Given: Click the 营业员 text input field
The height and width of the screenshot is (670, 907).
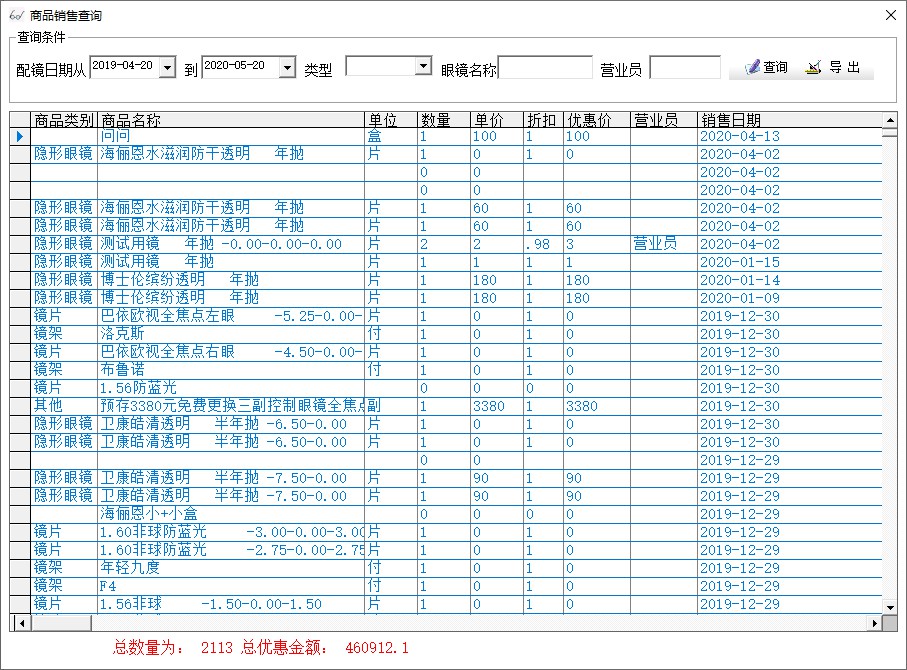Looking at the screenshot, I should click(x=684, y=68).
